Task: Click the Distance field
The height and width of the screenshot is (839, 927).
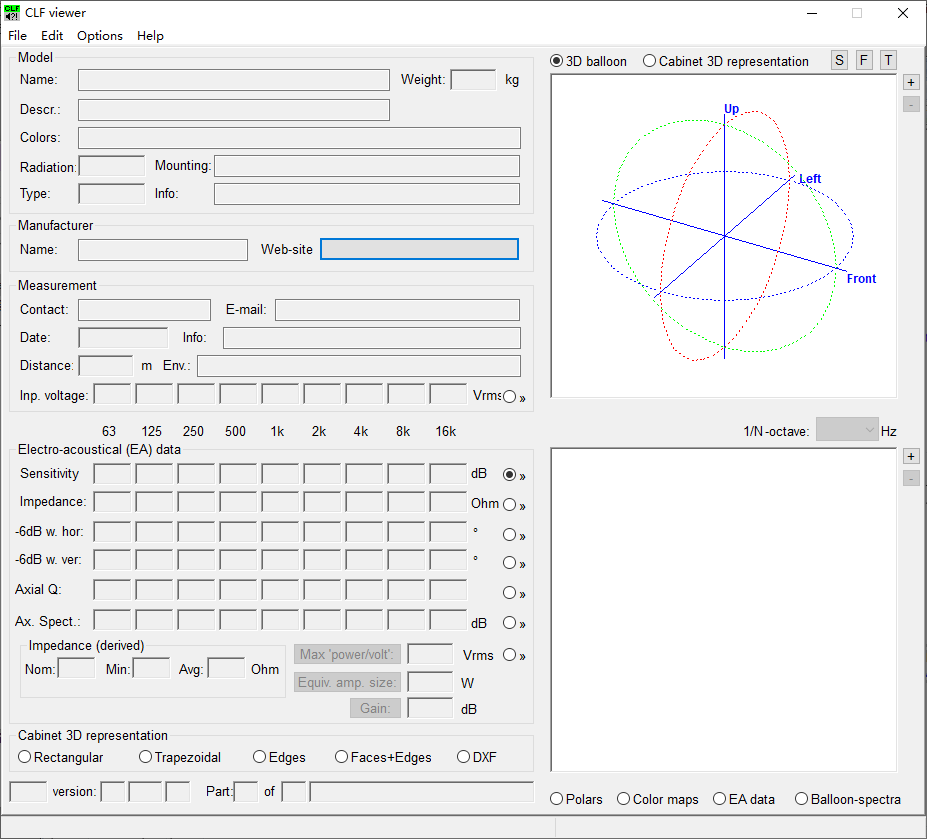Action: click(106, 366)
